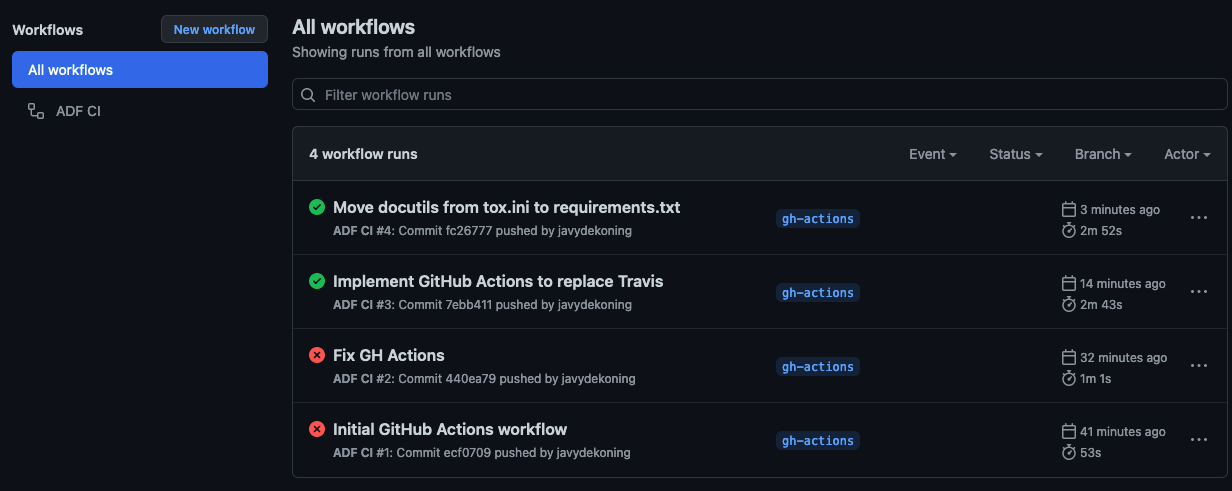
Task: Select All workflows in the sidebar
Action: [139, 70]
